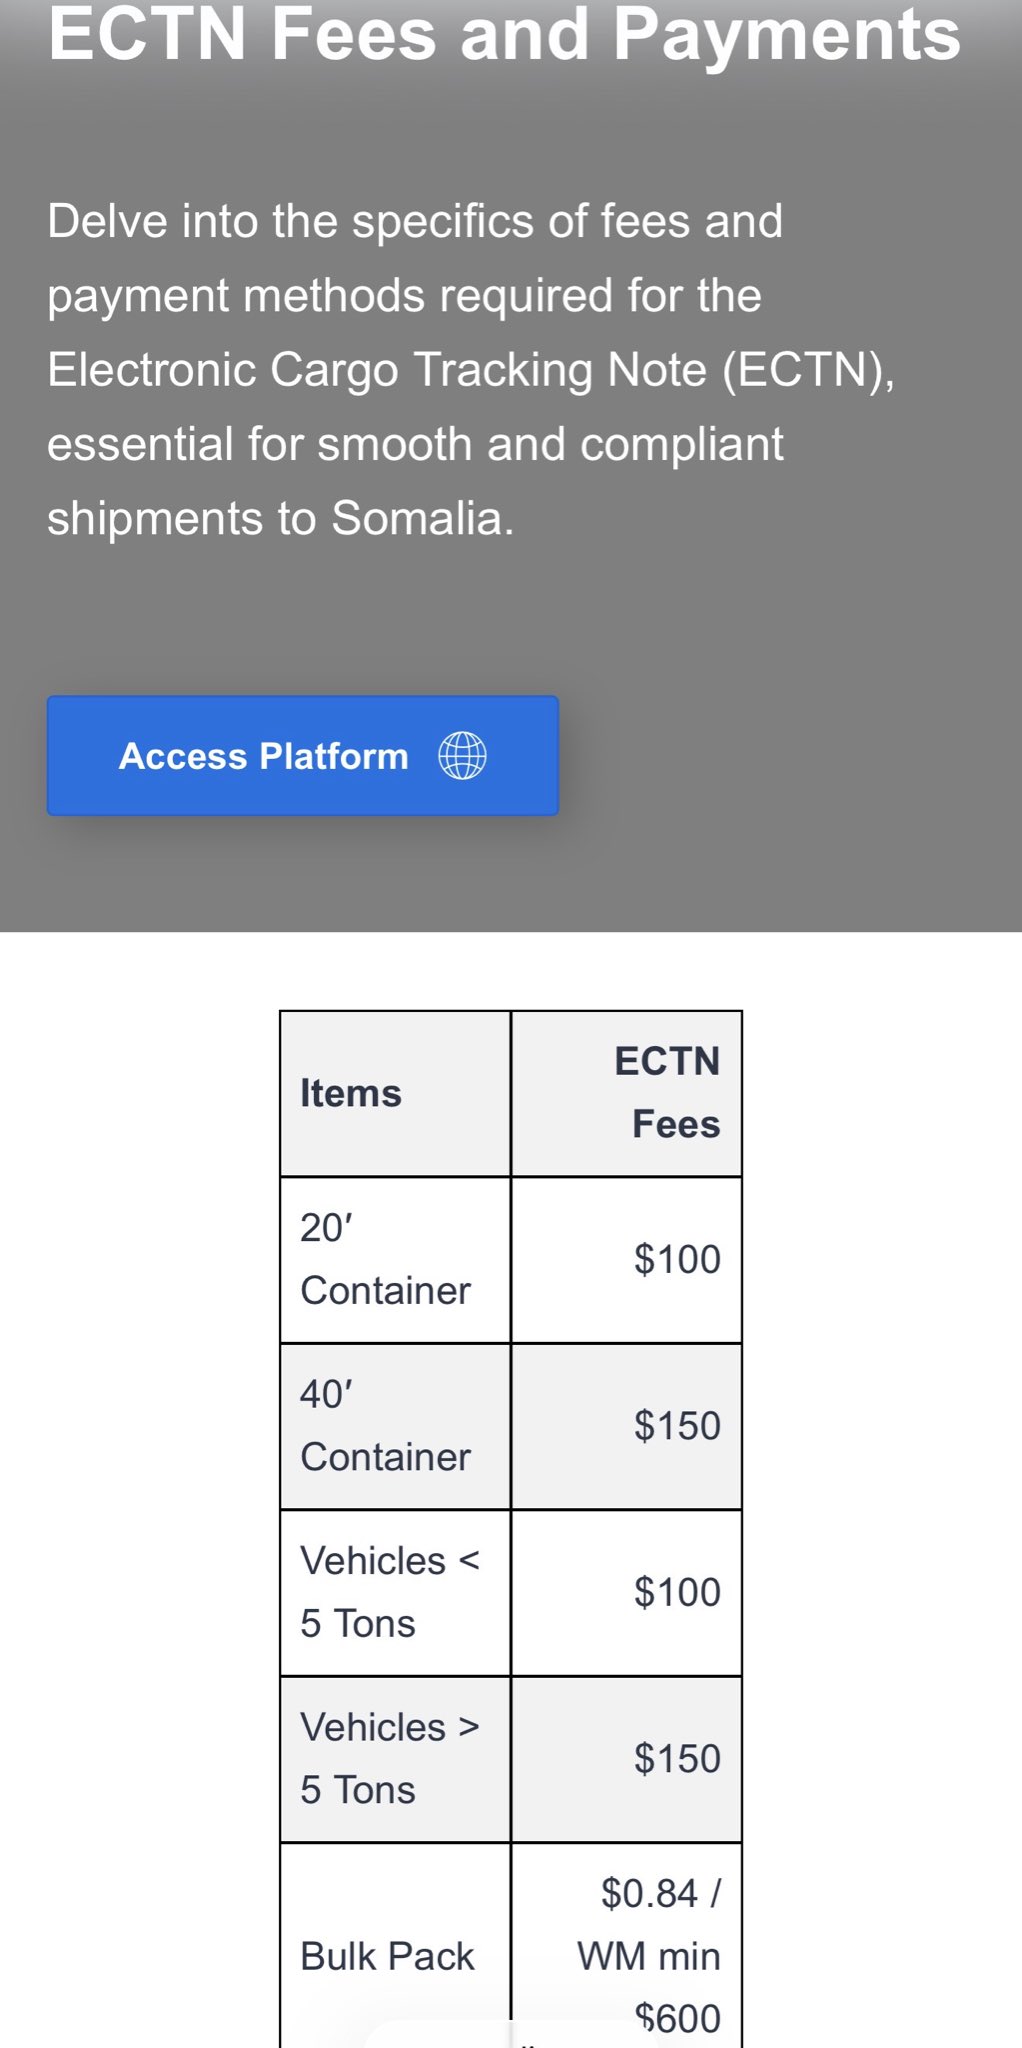Screen dimensions: 1022x2048
Task: Click the globe icon on Access Platform
Action: 462,756
